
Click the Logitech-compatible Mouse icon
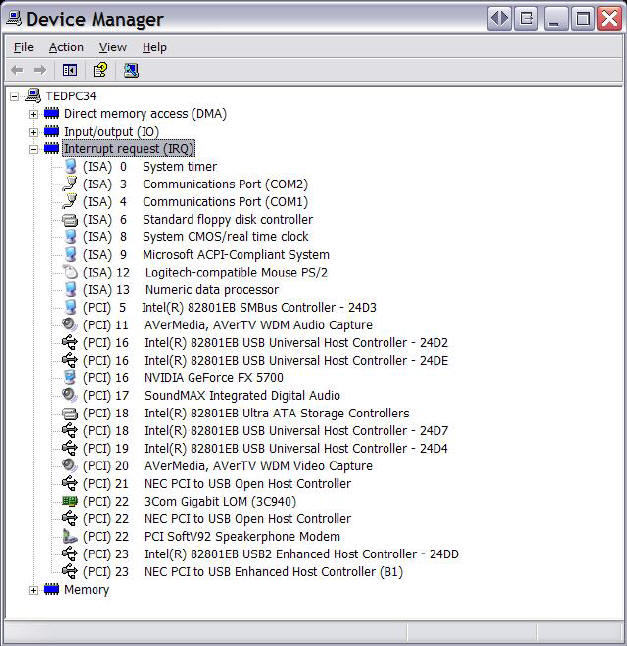tap(70, 272)
